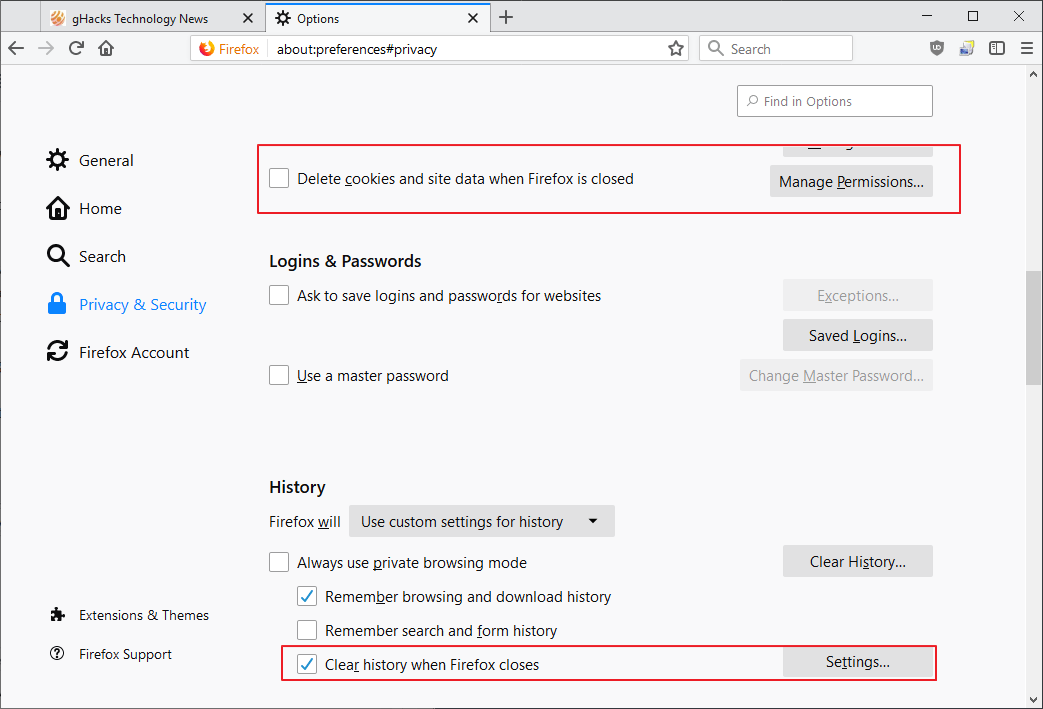Click the toolbar Search field
This screenshot has height=709, width=1043.
pyautogui.click(x=776, y=49)
